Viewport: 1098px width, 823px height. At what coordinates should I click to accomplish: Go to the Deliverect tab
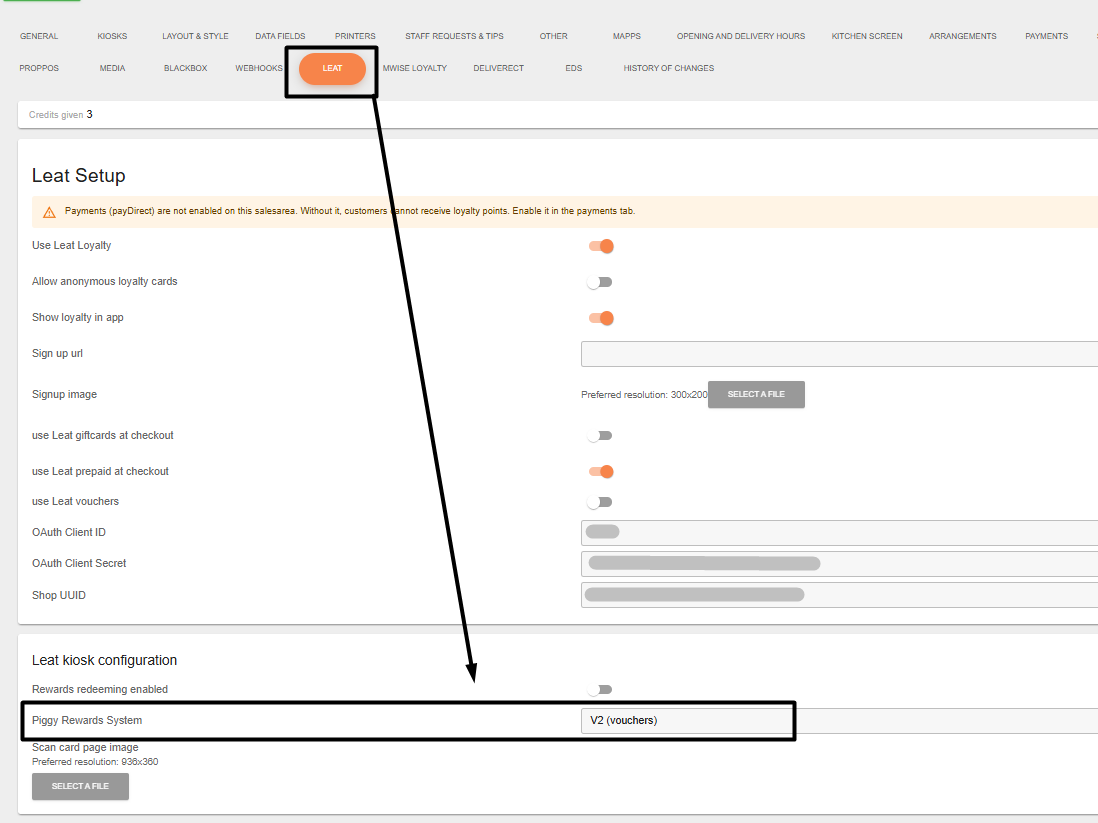coord(499,68)
